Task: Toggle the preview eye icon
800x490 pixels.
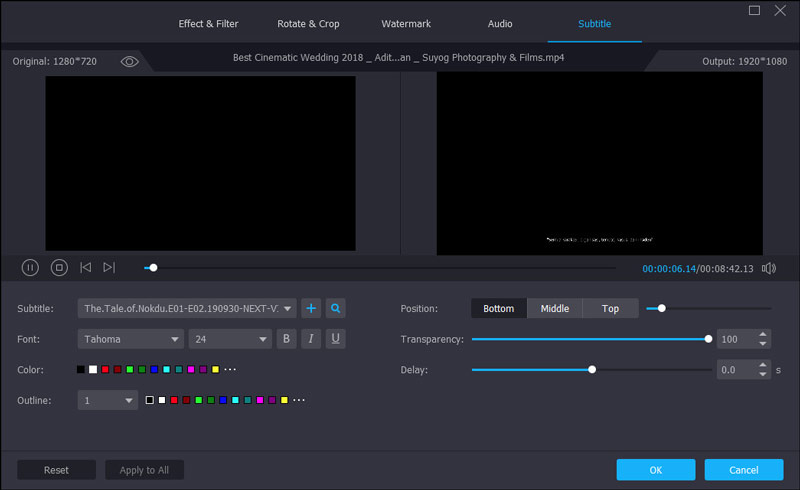Action: [x=129, y=62]
